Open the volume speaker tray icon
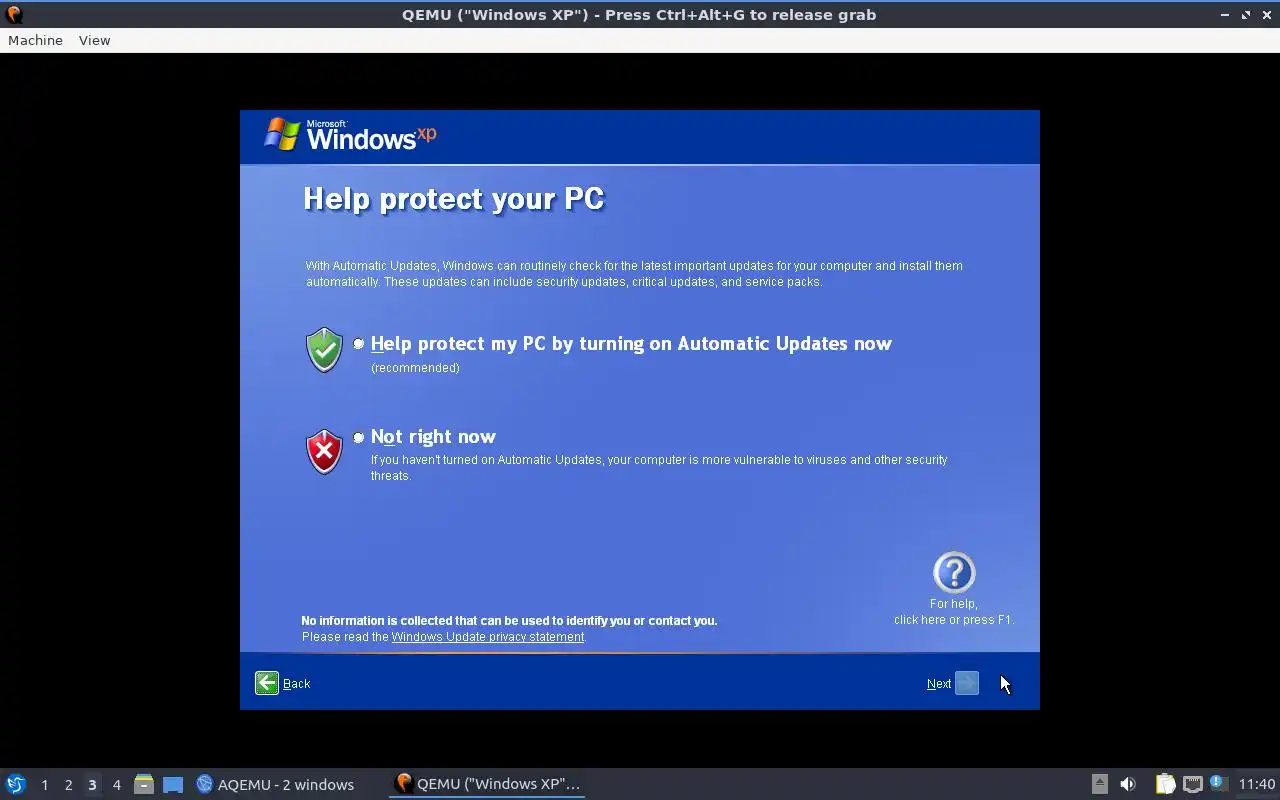1280x800 pixels. pyautogui.click(x=1128, y=784)
